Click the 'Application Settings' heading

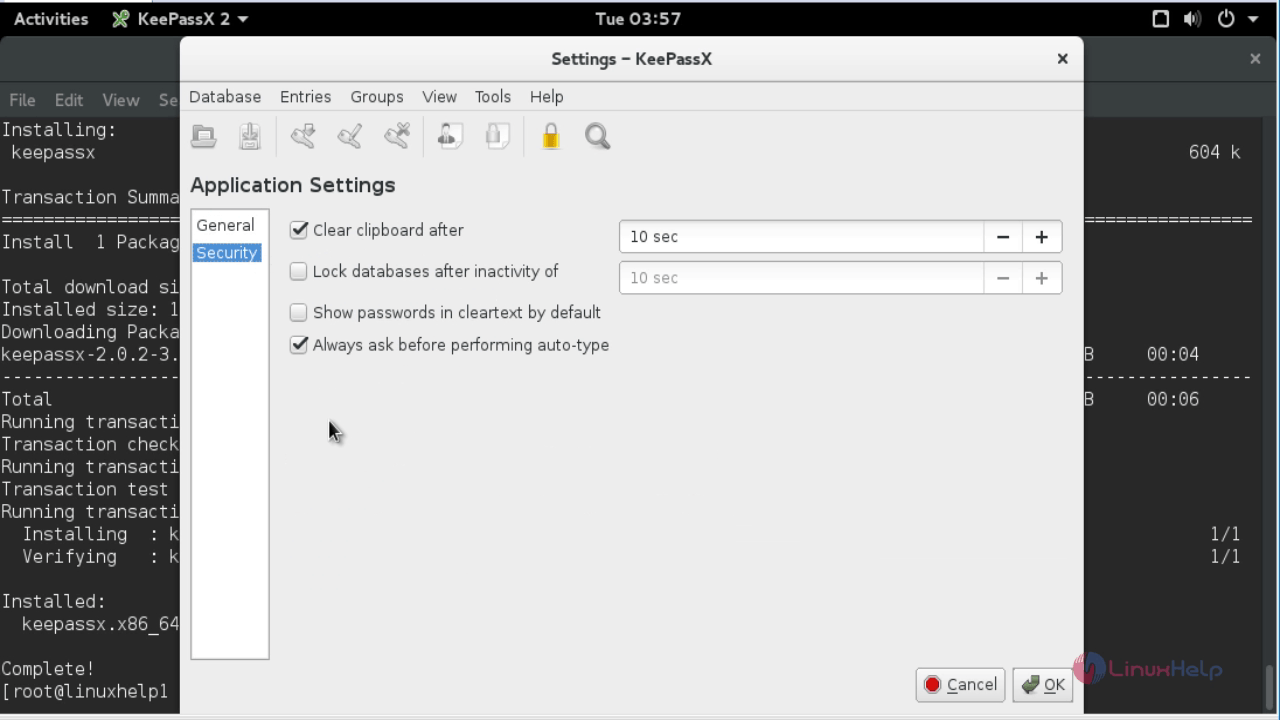(293, 185)
